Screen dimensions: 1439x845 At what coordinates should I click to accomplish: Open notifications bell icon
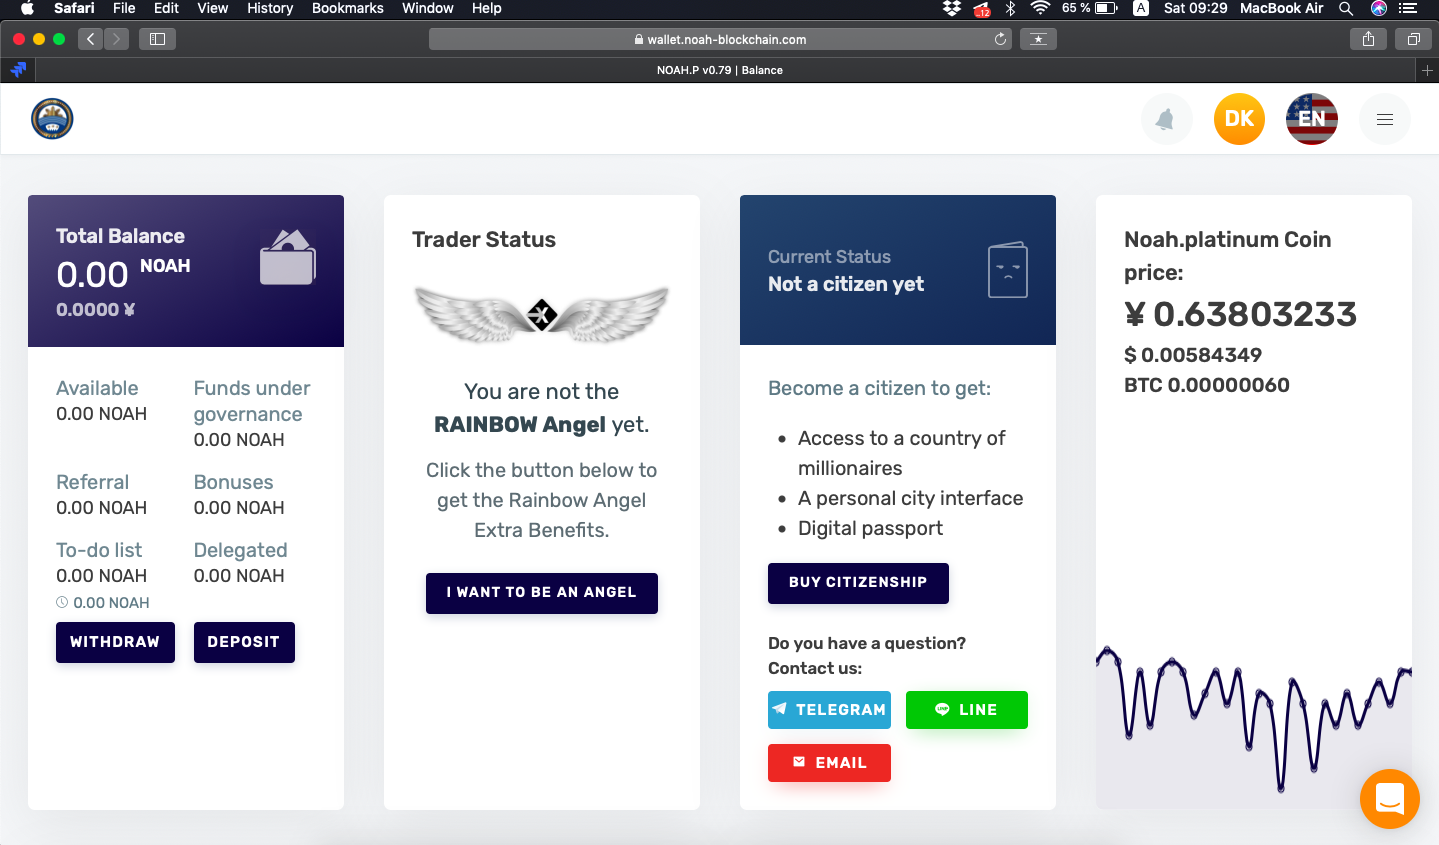1166,119
